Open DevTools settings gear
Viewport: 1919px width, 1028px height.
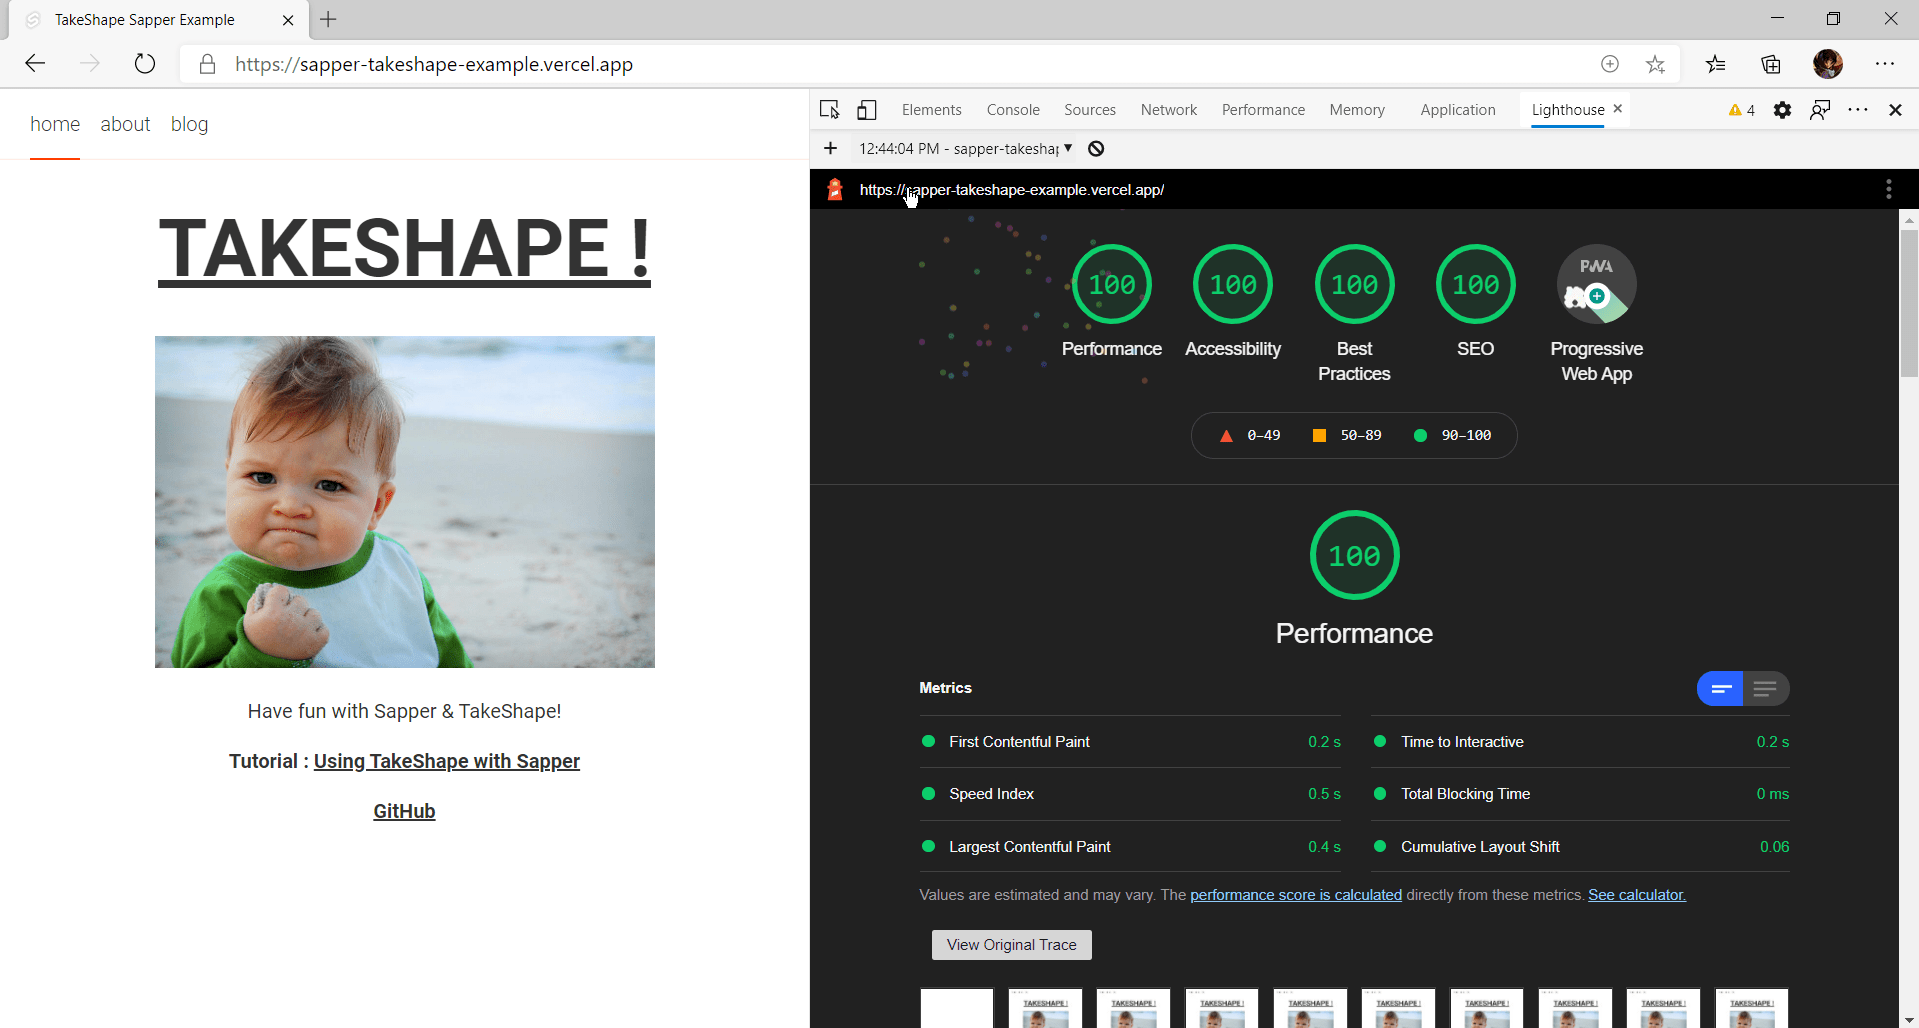[1782, 110]
